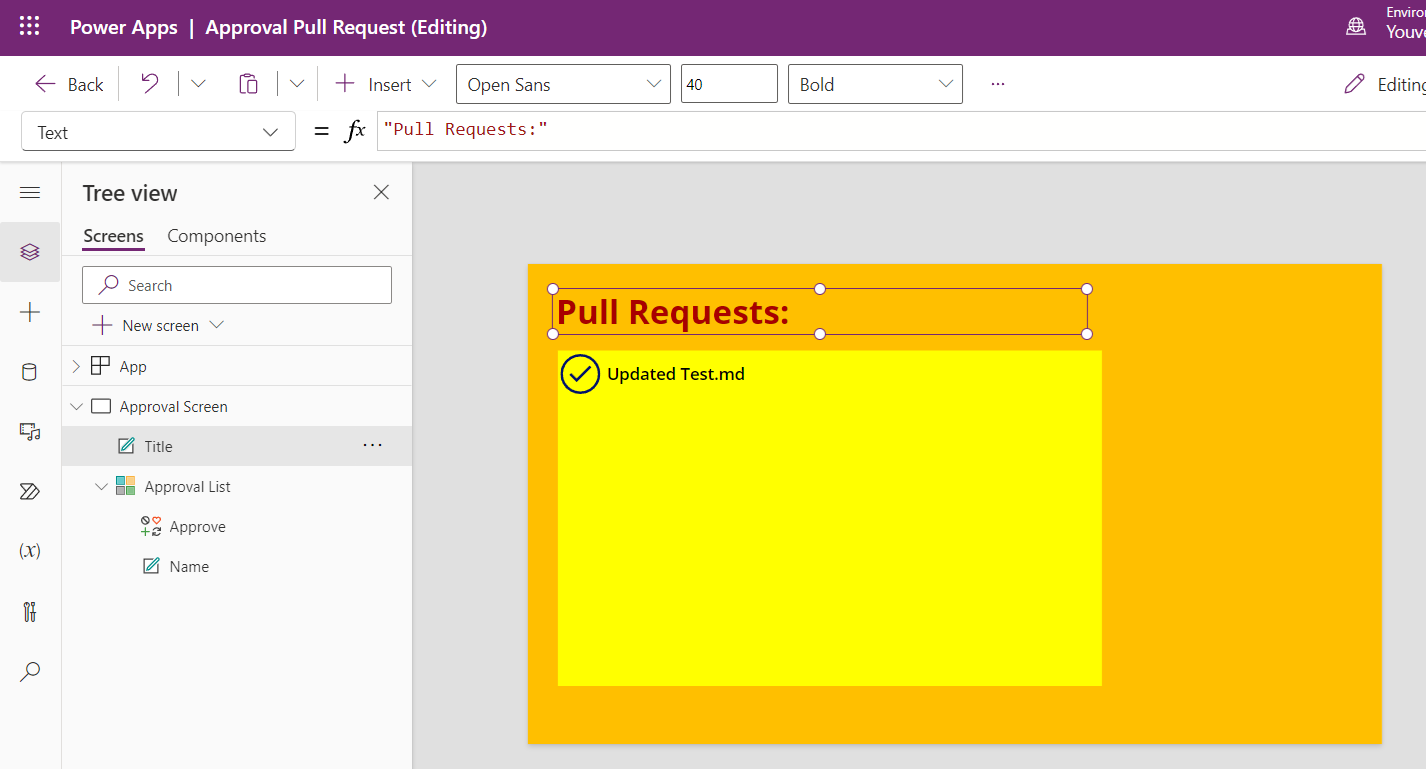Image resolution: width=1426 pixels, height=769 pixels.
Task: Collapse the Approval Screen tree node
Action: coord(77,406)
